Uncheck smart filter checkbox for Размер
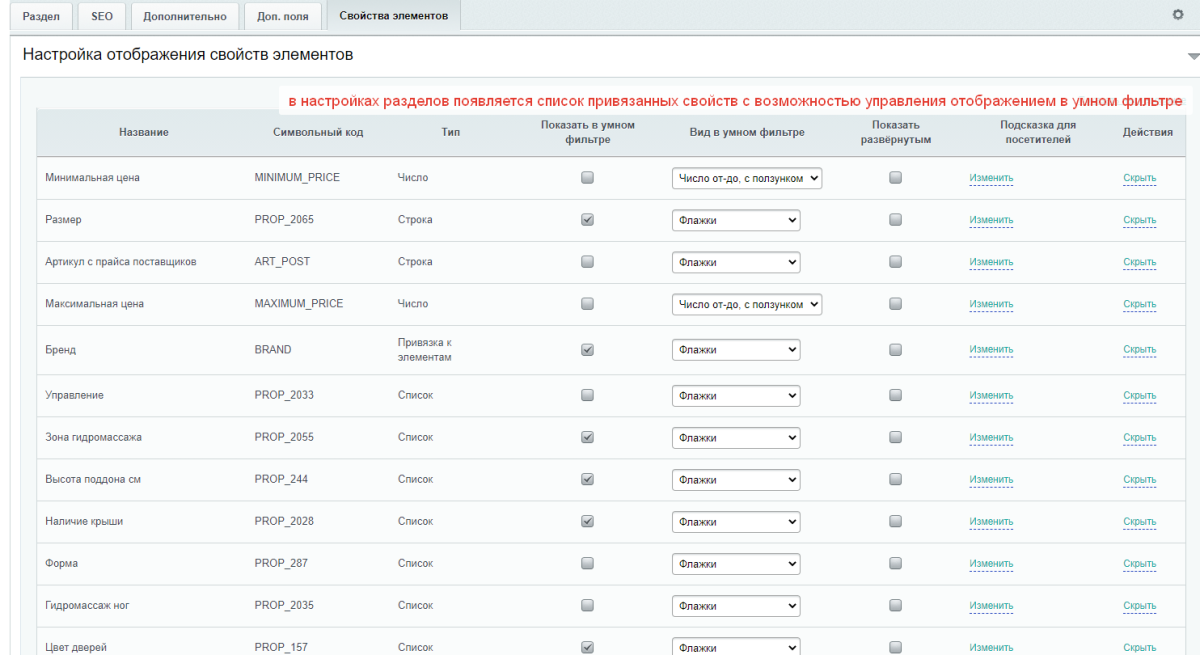Image resolution: width=1200 pixels, height=655 pixels. (587, 220)
